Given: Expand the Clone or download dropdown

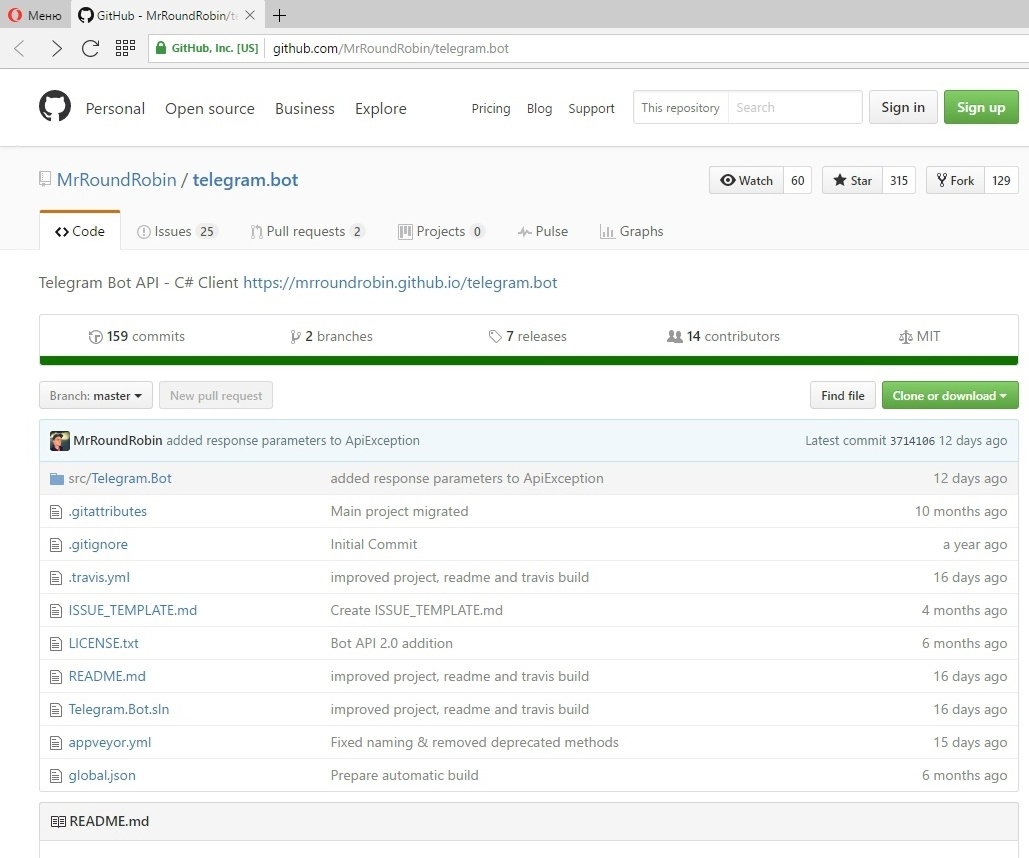Looking at the screenshot, I should click(950, 395).
